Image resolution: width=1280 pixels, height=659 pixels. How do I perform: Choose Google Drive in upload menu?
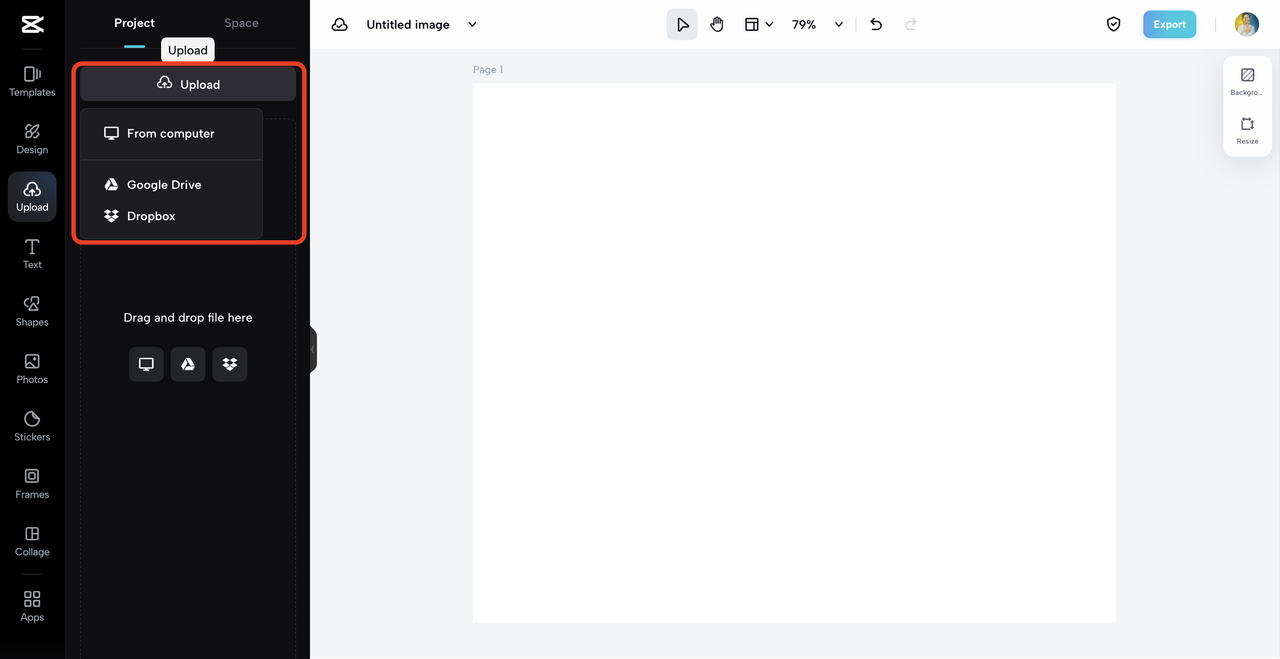click(171, 185)
